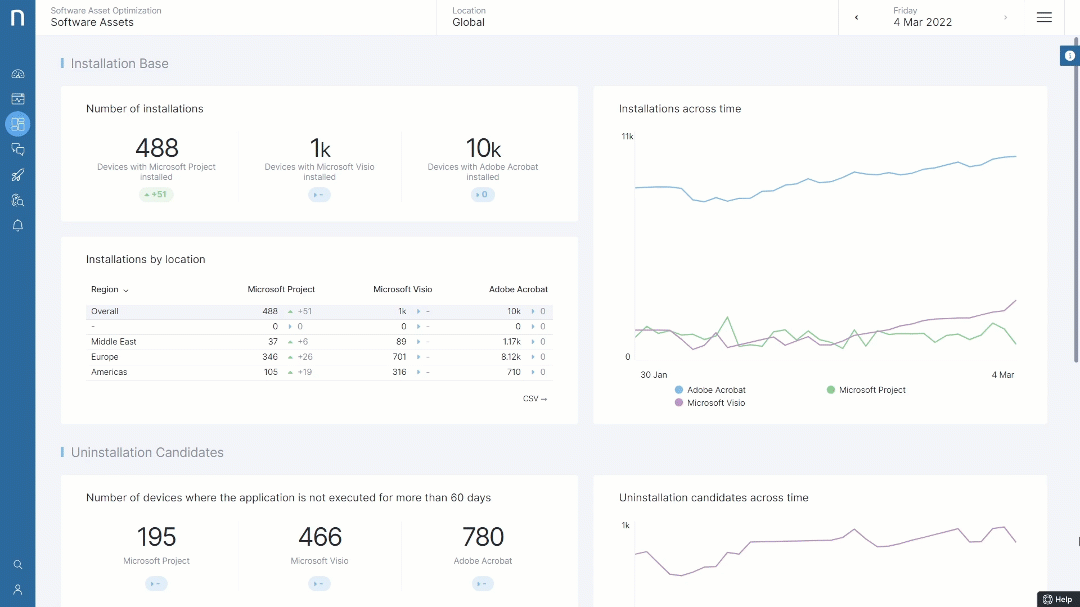This screenshot has height=607, width=1080.
Task: Open the hamburger menu at top right
Action: (1044, 17)
